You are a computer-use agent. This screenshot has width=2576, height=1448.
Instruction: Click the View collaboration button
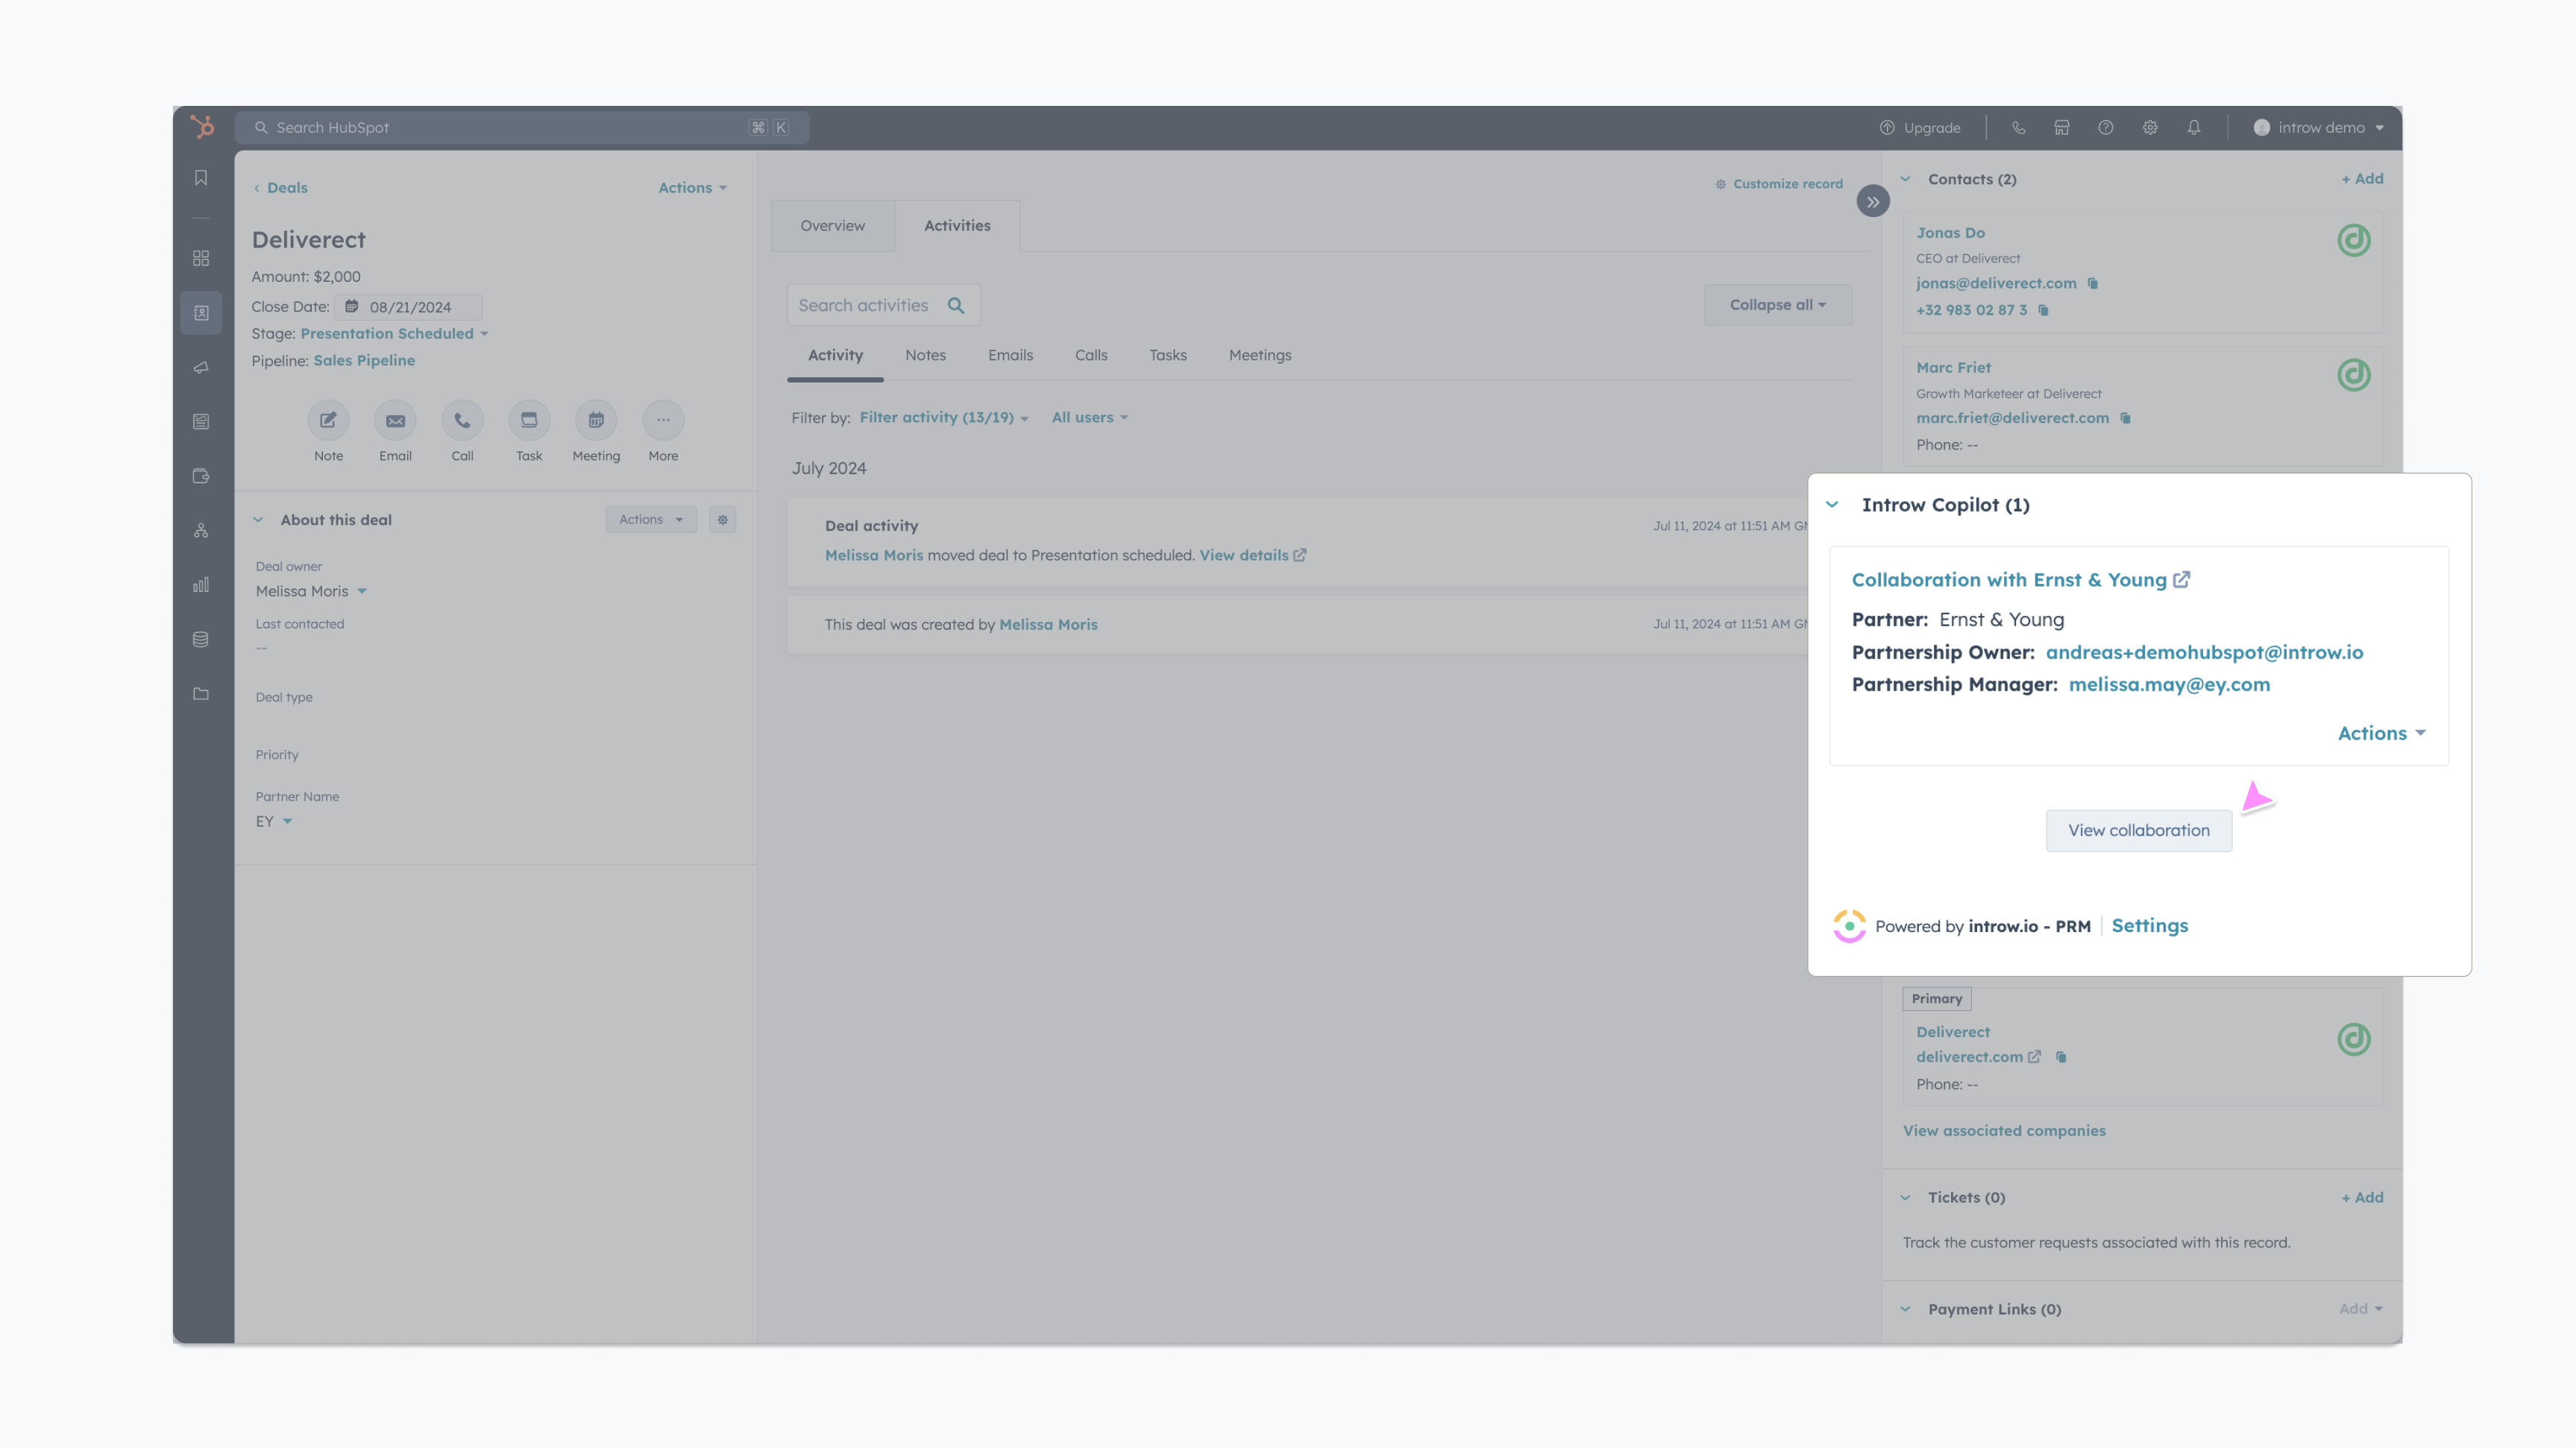click(2138, 831)
